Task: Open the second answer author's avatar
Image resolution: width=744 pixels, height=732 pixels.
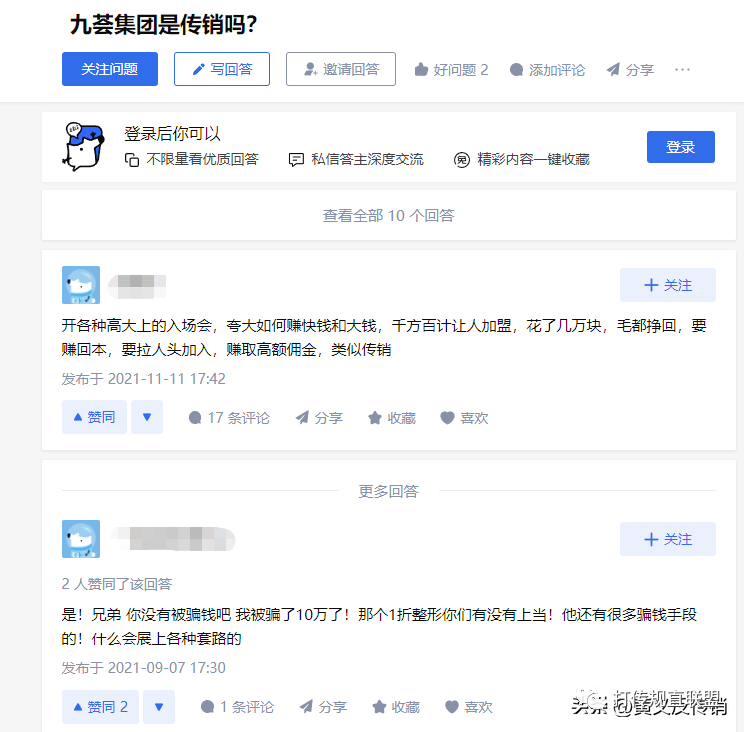Action: click(81, 539)
